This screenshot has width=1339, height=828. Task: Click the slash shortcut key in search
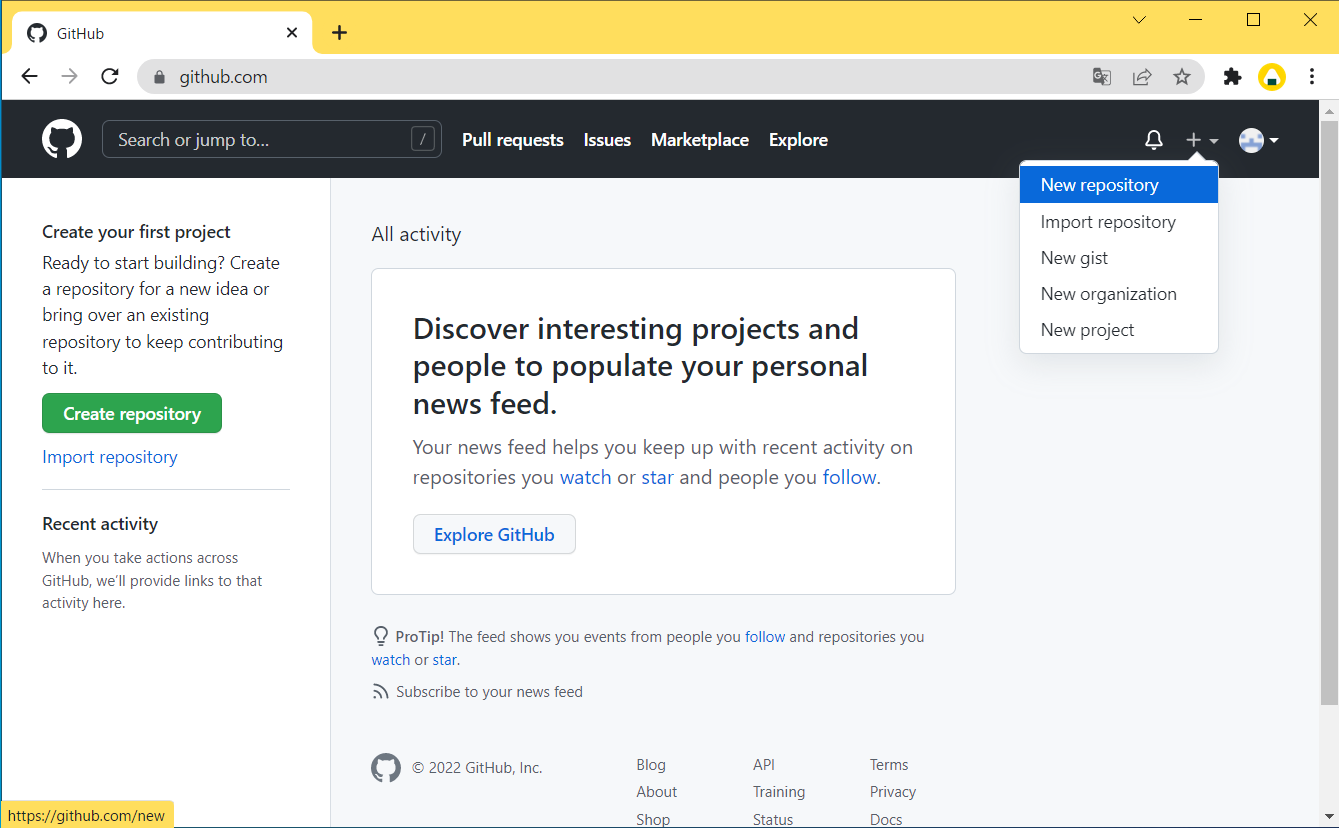424,140
